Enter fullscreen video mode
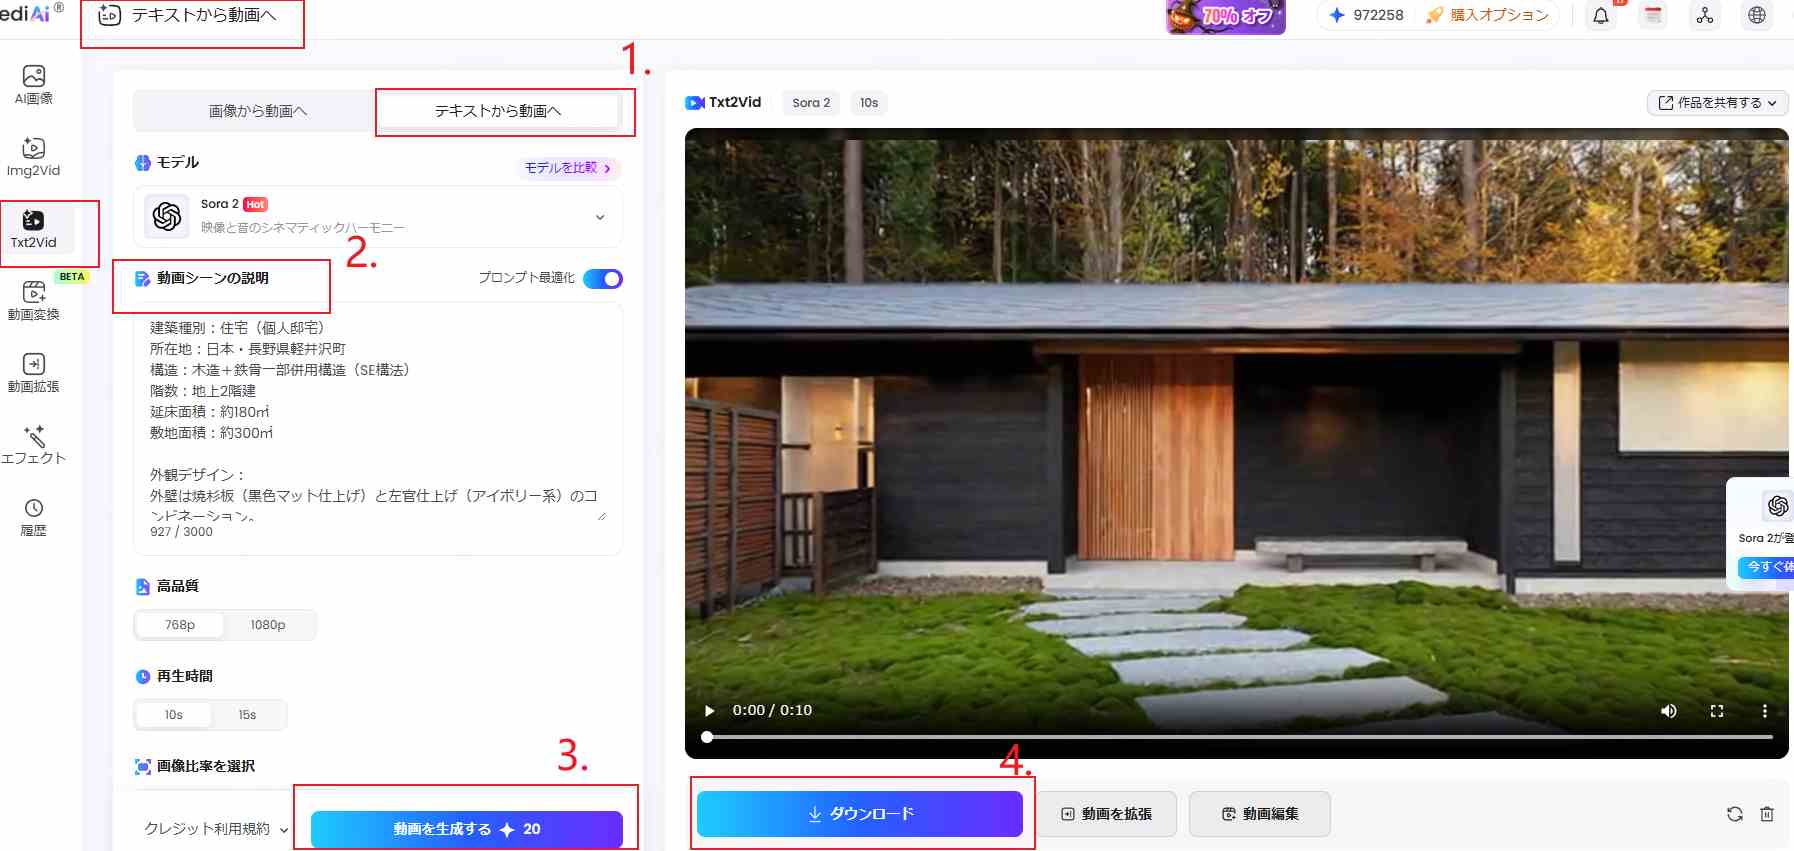This screenshot has height=851, width=1794. (x=1717, y=711)
